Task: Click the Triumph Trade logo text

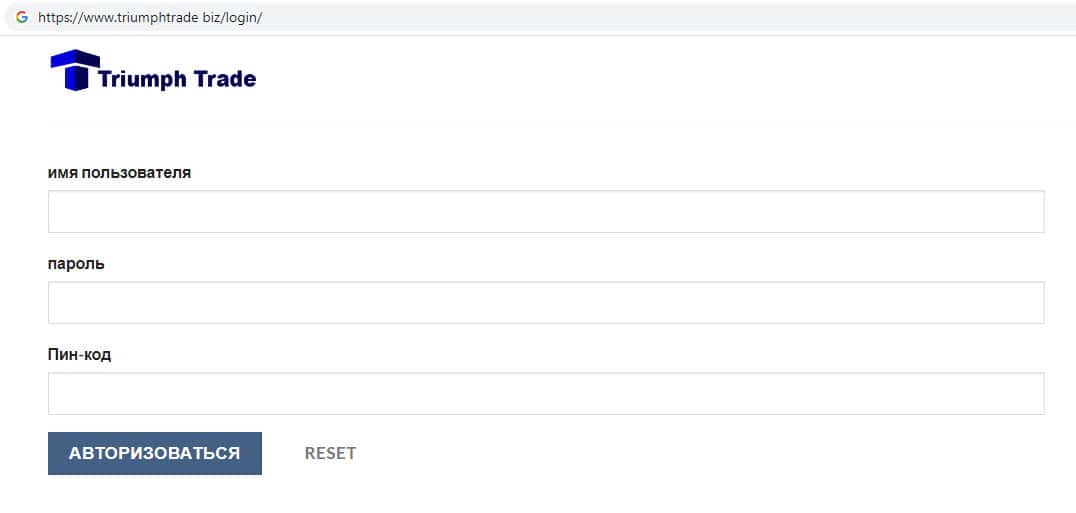Action: pos(177,79)
